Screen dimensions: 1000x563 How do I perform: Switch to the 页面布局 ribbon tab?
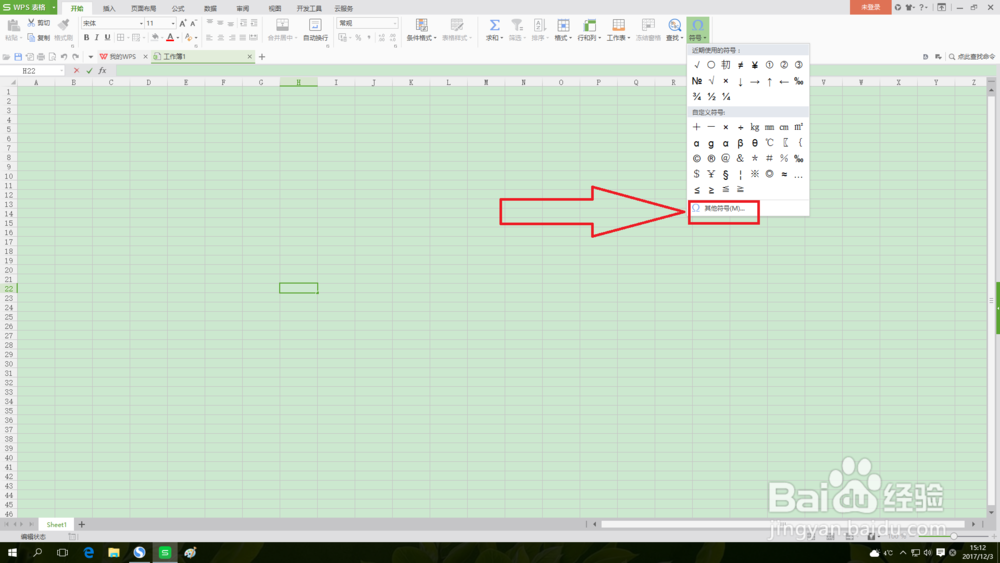tap(143, 8)
